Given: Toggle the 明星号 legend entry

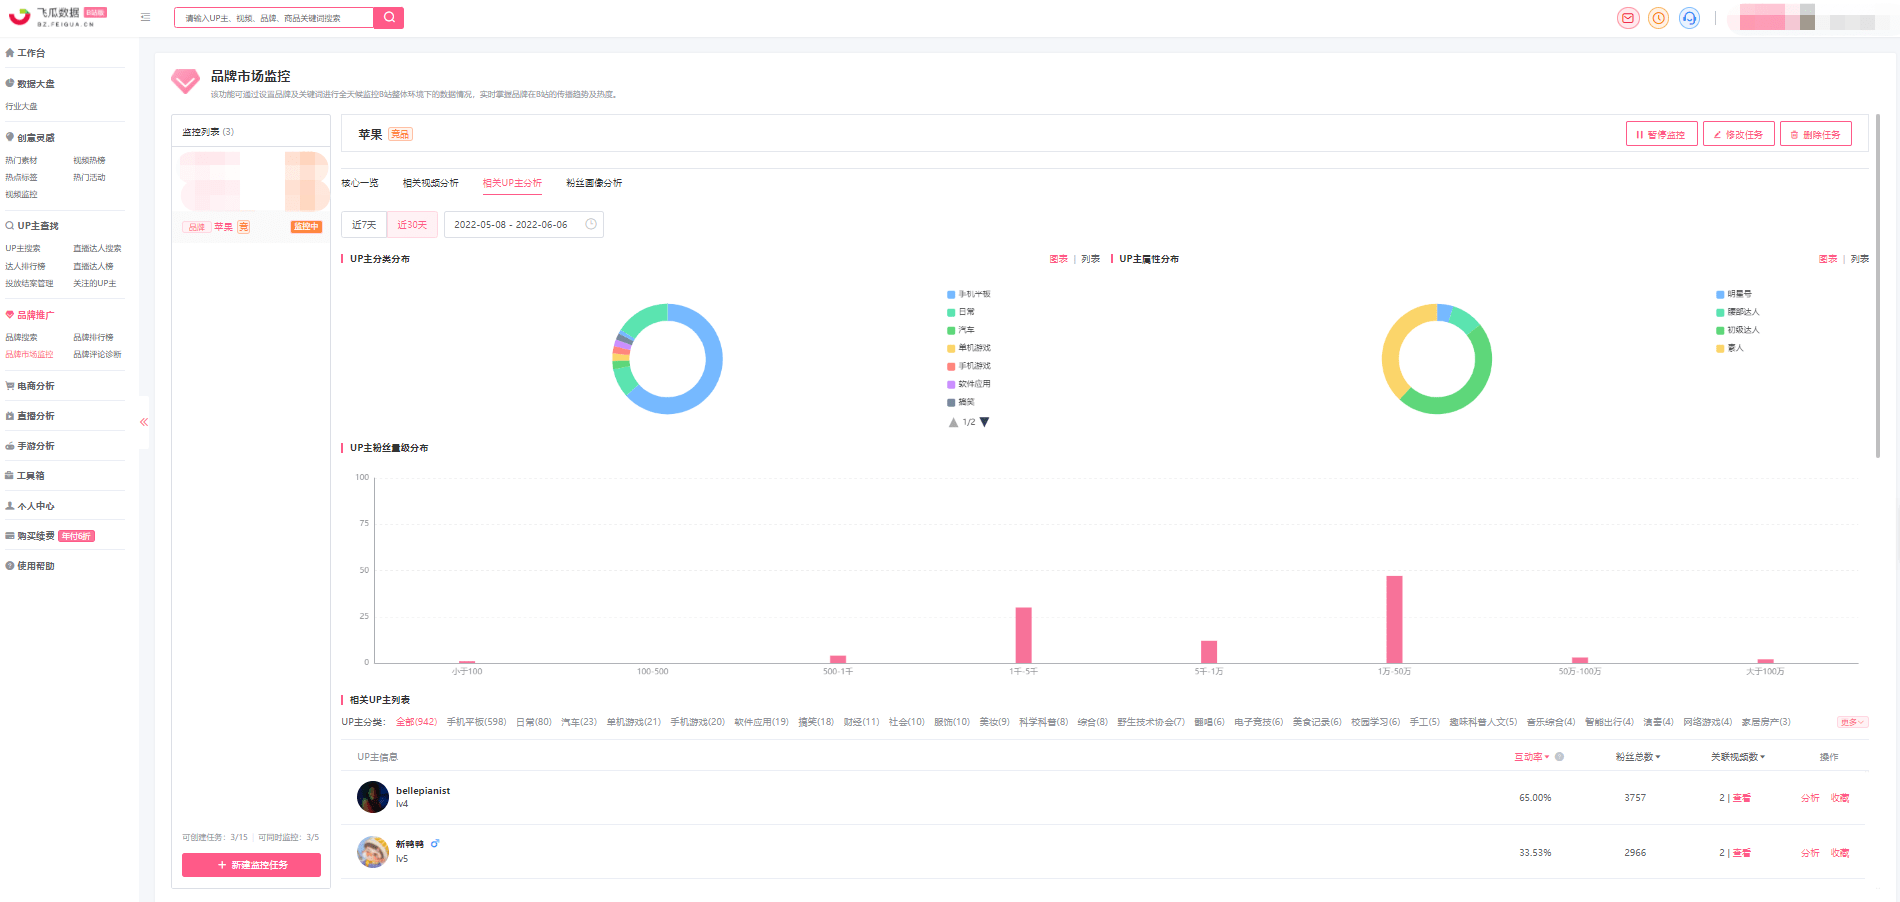Looking at the screenshot, I should click(x=1734, y=294).
